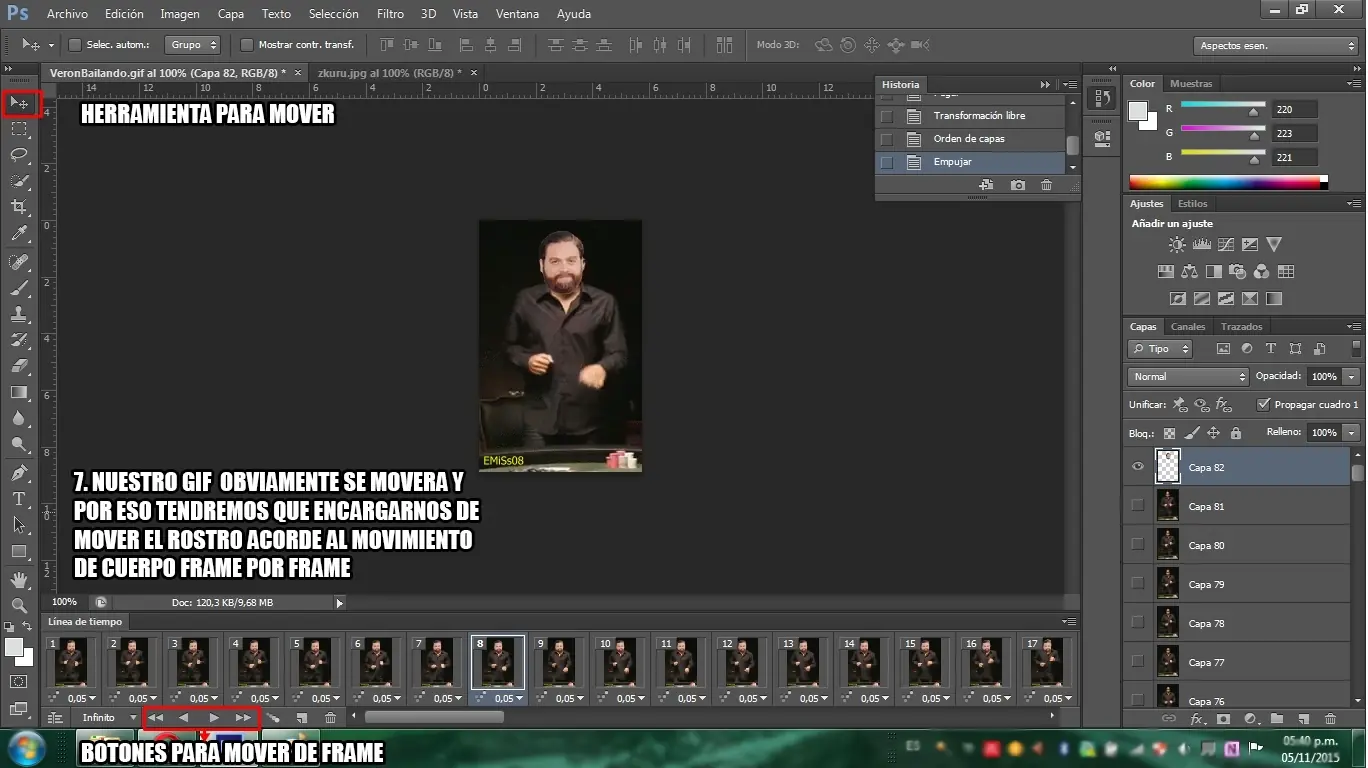
Task: Select the Crop tool
Action: click(x=19, y=207)
